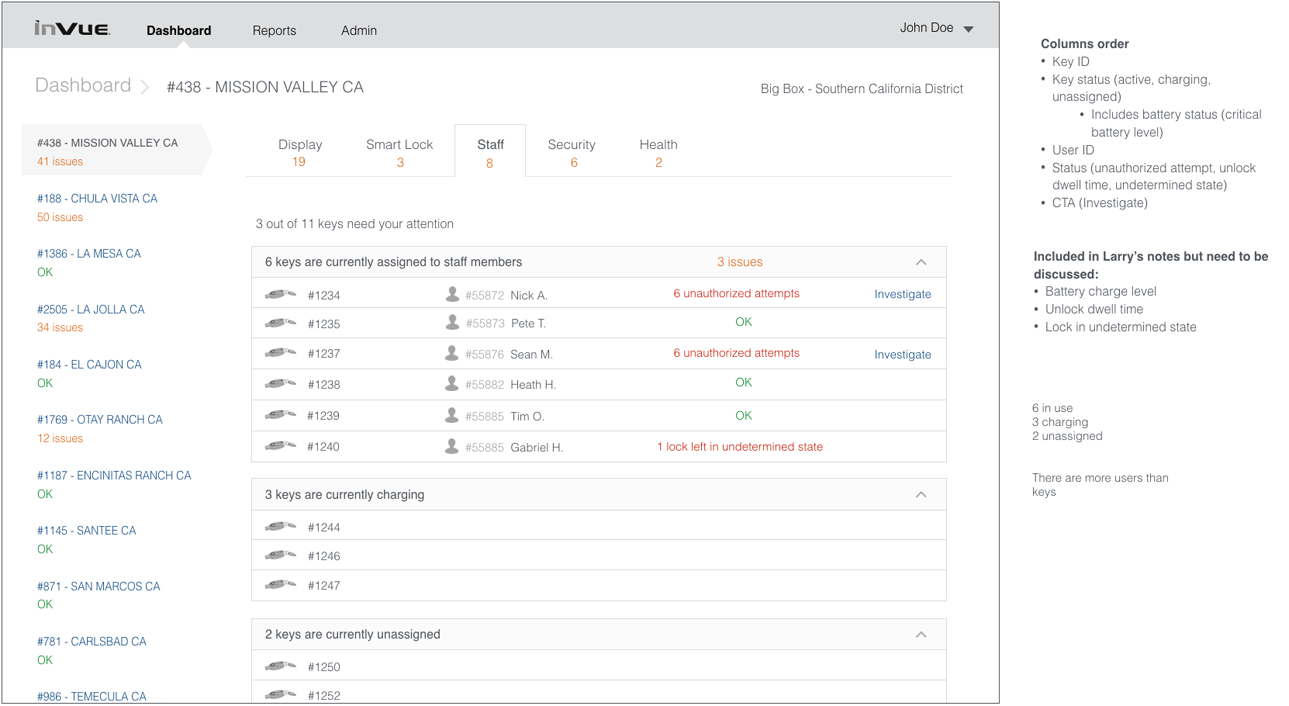Switch to the Display tab
This screenshot has height=706, width=1289.
pos(300,152)
